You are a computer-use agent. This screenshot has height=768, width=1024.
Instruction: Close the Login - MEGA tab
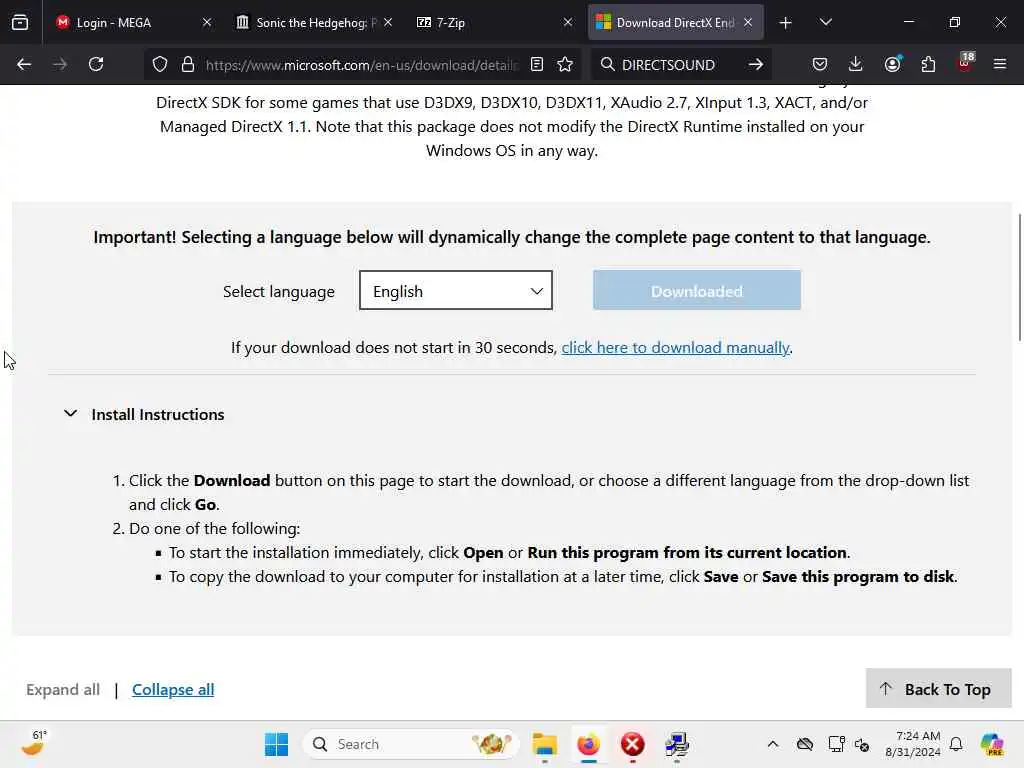[x=207, y=22]
